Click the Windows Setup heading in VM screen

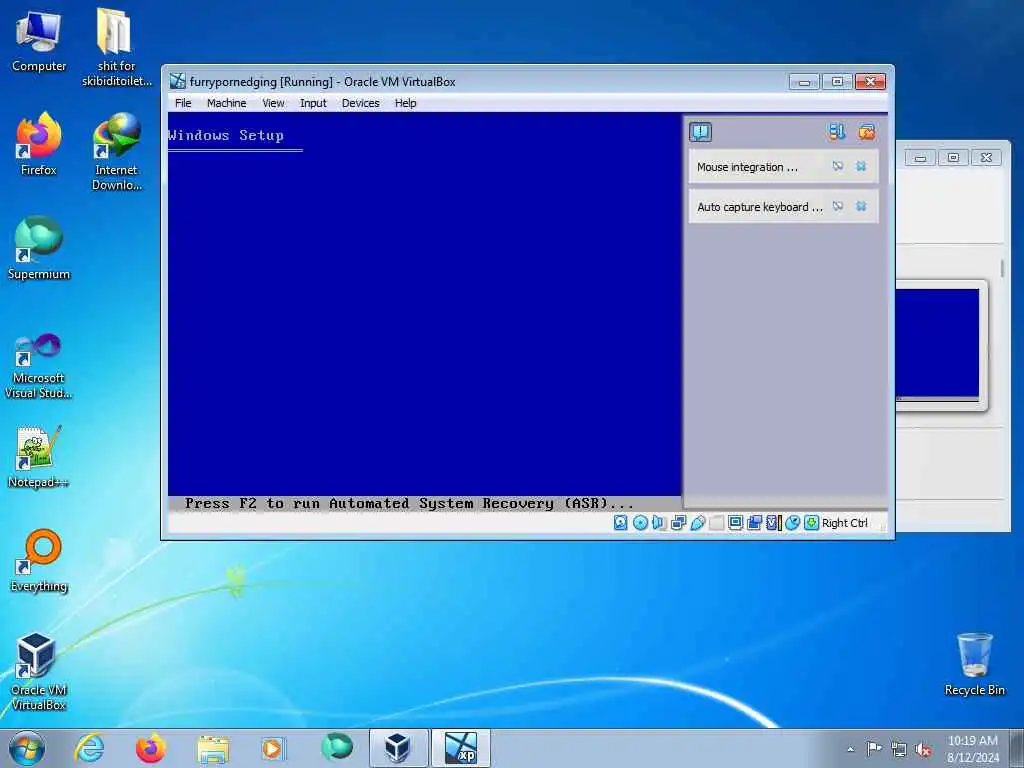click(226, 135)
